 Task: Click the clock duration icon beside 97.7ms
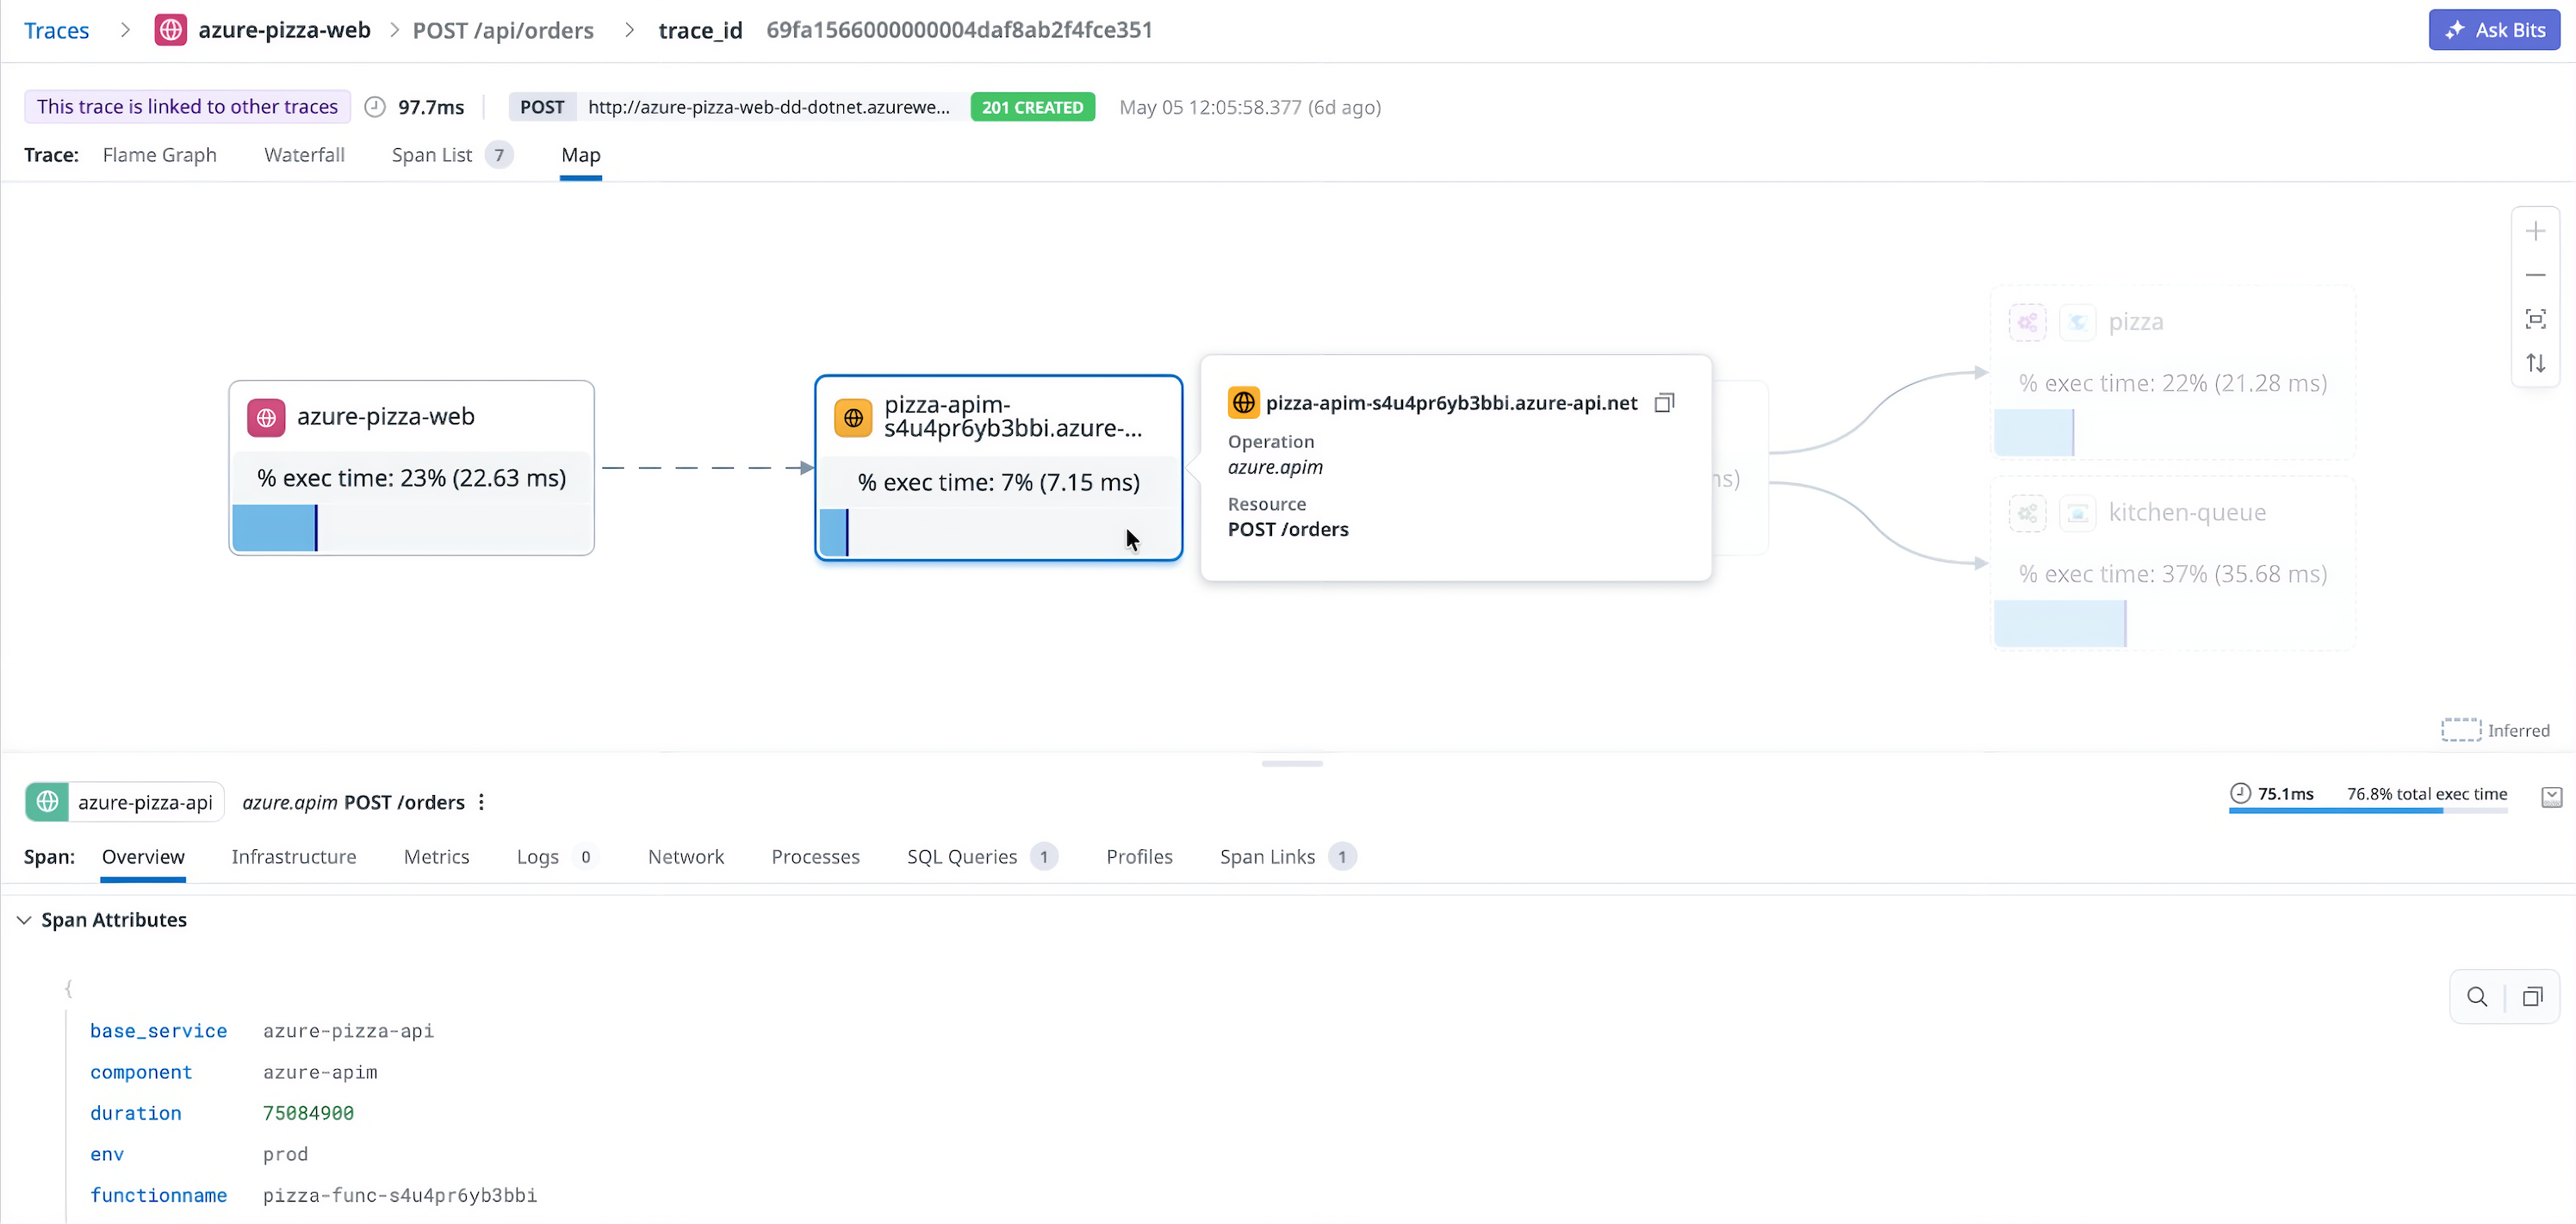tap(375, 106)
